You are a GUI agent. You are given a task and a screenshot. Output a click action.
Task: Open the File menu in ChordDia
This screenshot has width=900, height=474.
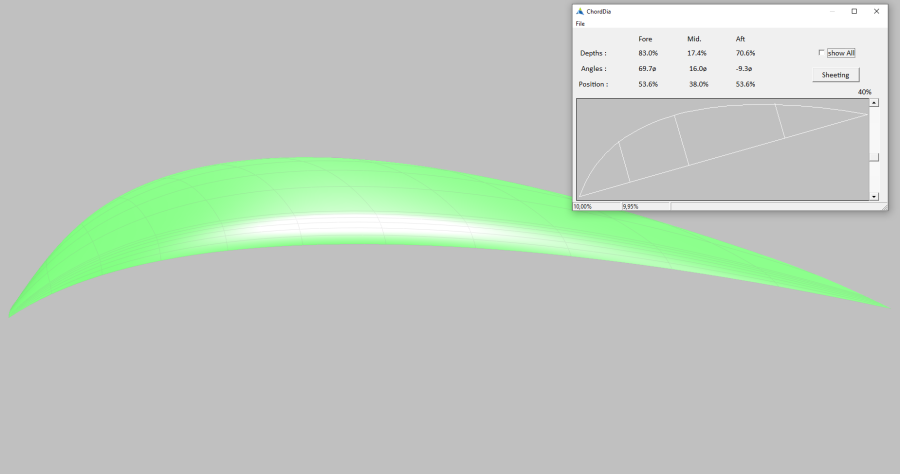click(580, 23)
